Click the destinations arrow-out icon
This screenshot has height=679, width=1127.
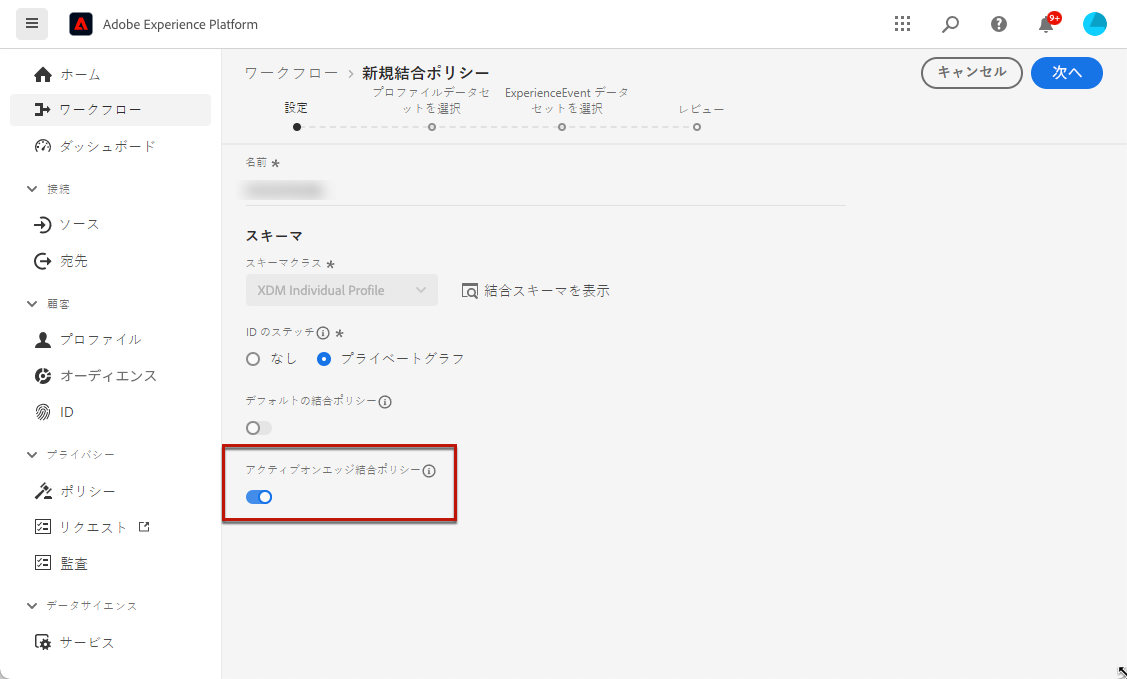(43, 261)
